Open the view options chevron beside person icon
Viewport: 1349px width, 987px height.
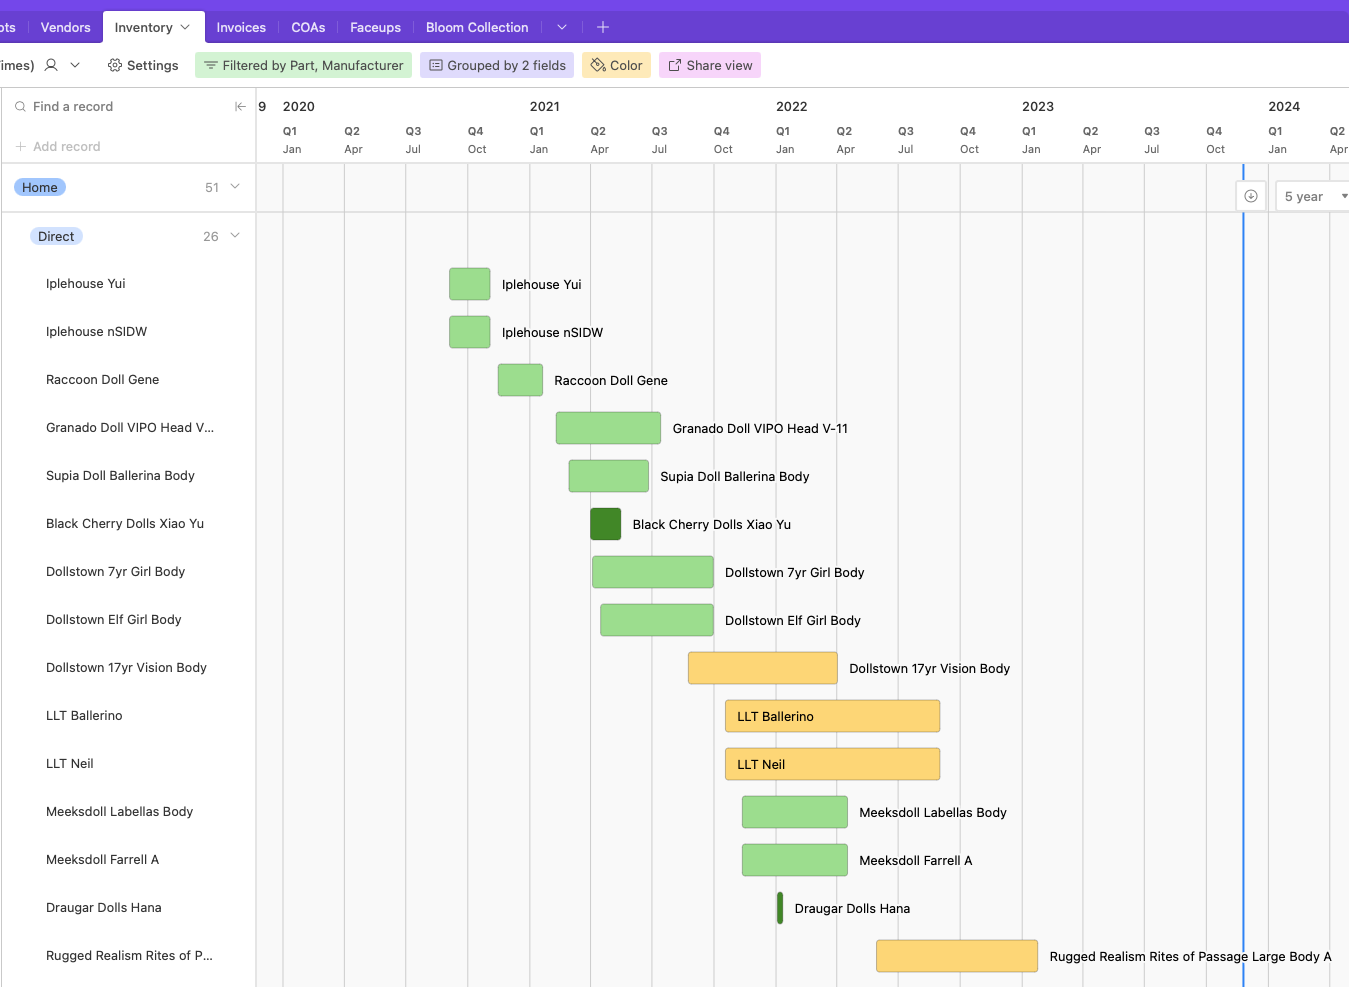click(x=75, y=65)
